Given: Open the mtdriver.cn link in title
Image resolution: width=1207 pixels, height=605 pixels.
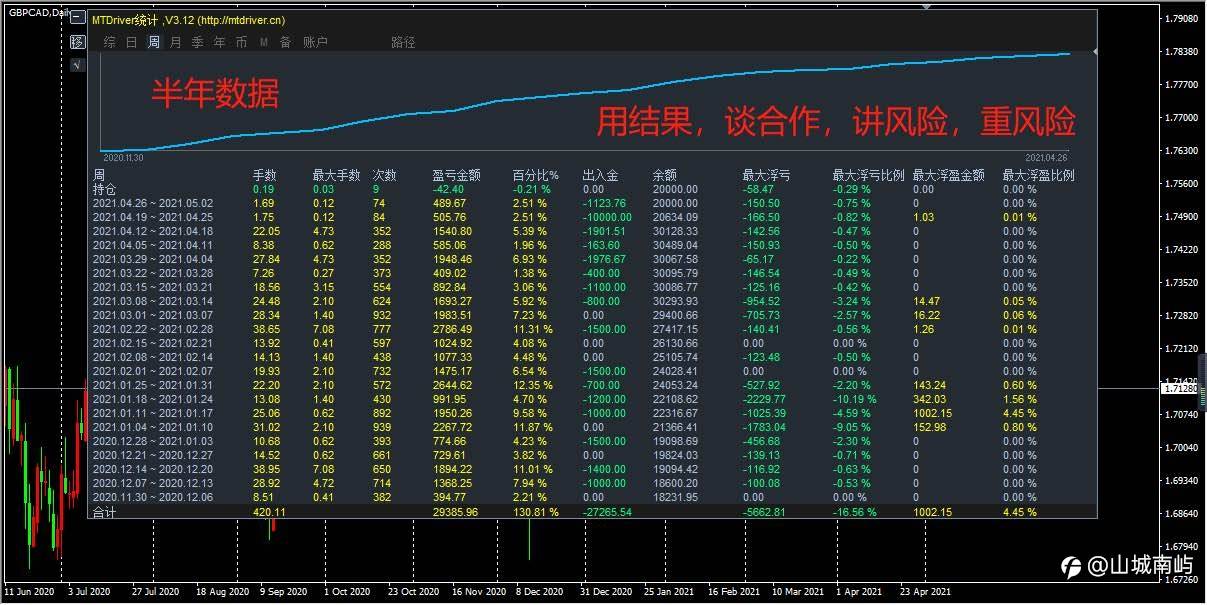Looking at the screenshot, I should (x=241, y=19).
